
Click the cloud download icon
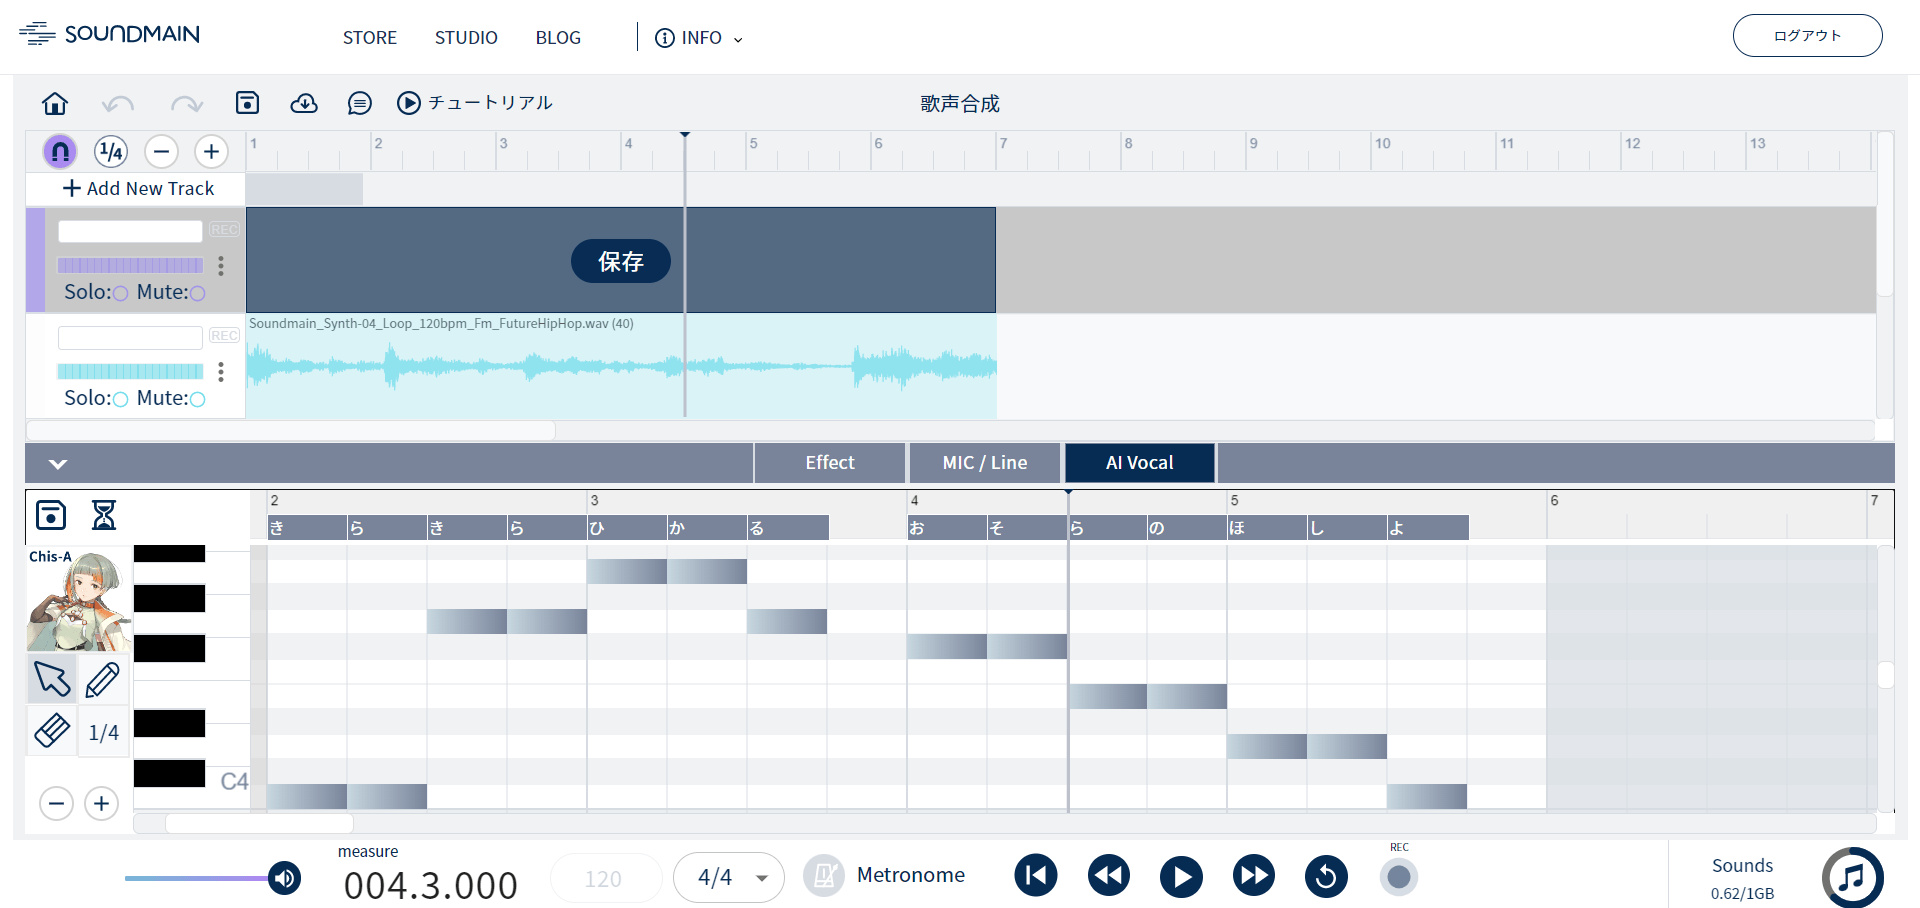(304, 103)
